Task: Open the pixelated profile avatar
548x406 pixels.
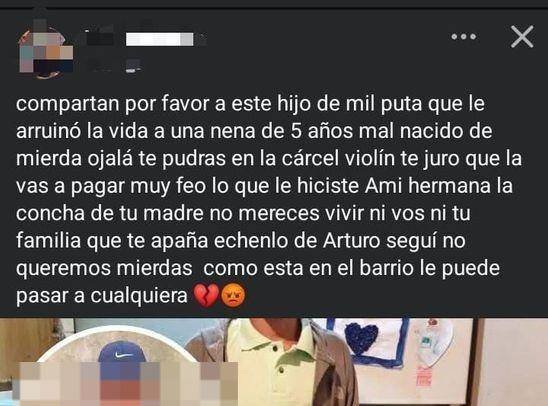Action: 46,49
